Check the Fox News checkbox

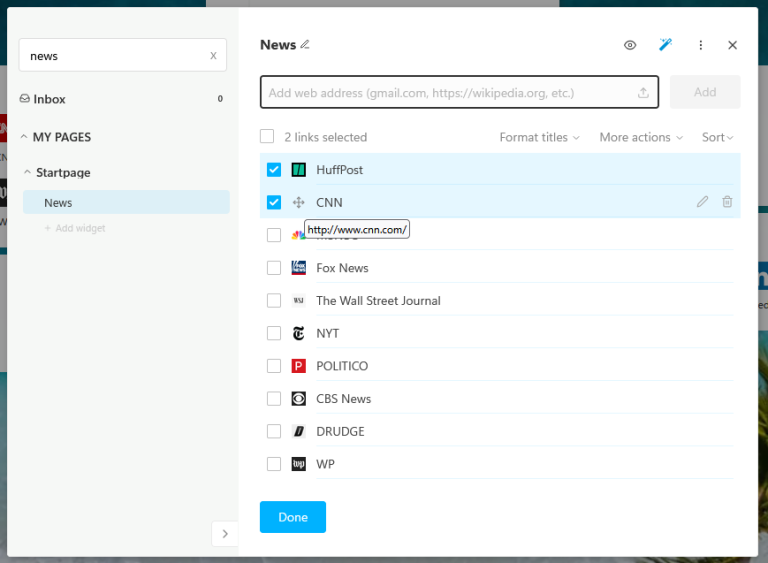pos(274,268)
